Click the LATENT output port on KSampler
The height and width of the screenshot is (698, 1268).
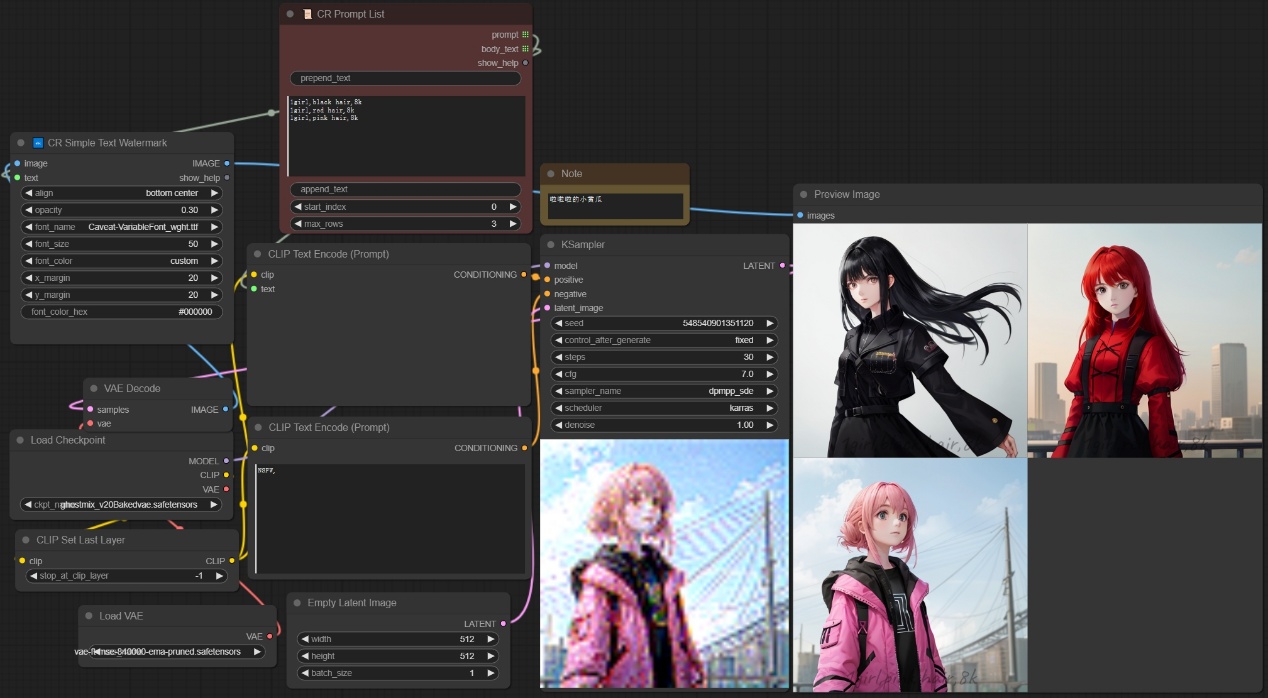tap(782, 266)
